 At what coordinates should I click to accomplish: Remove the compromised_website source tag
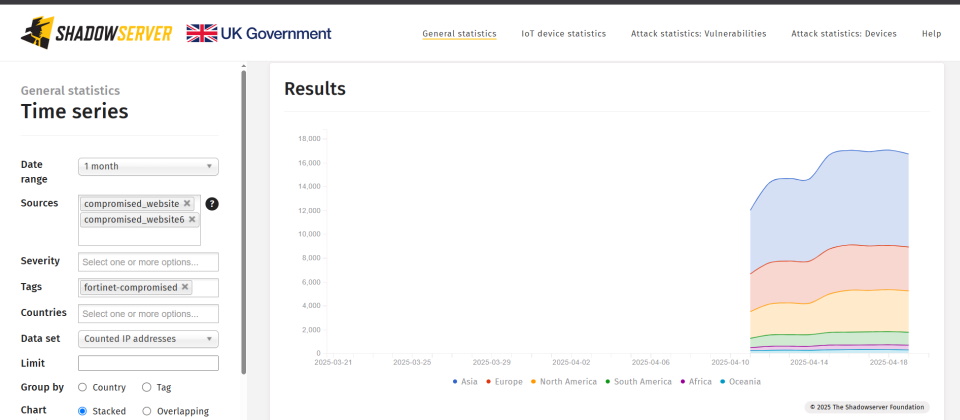(x=187, y=203)
